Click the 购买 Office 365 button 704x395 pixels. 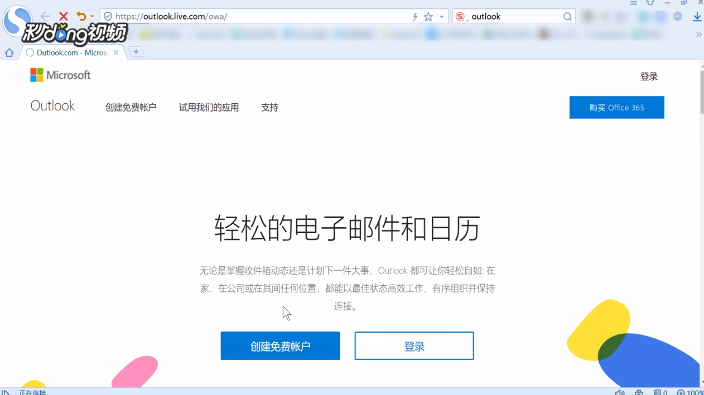(x=616, y=107)
